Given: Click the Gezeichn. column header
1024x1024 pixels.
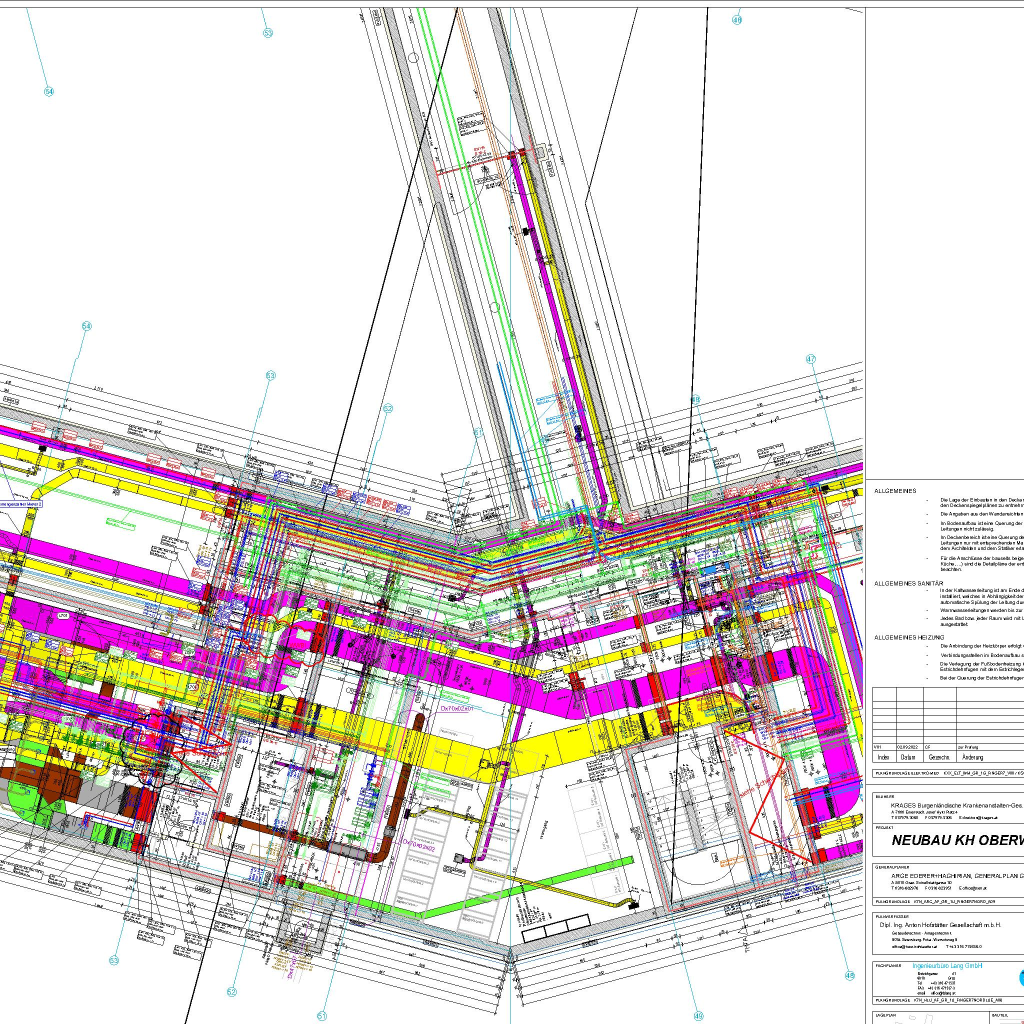Looking at the screenshot, I should [x=935, y=758].
